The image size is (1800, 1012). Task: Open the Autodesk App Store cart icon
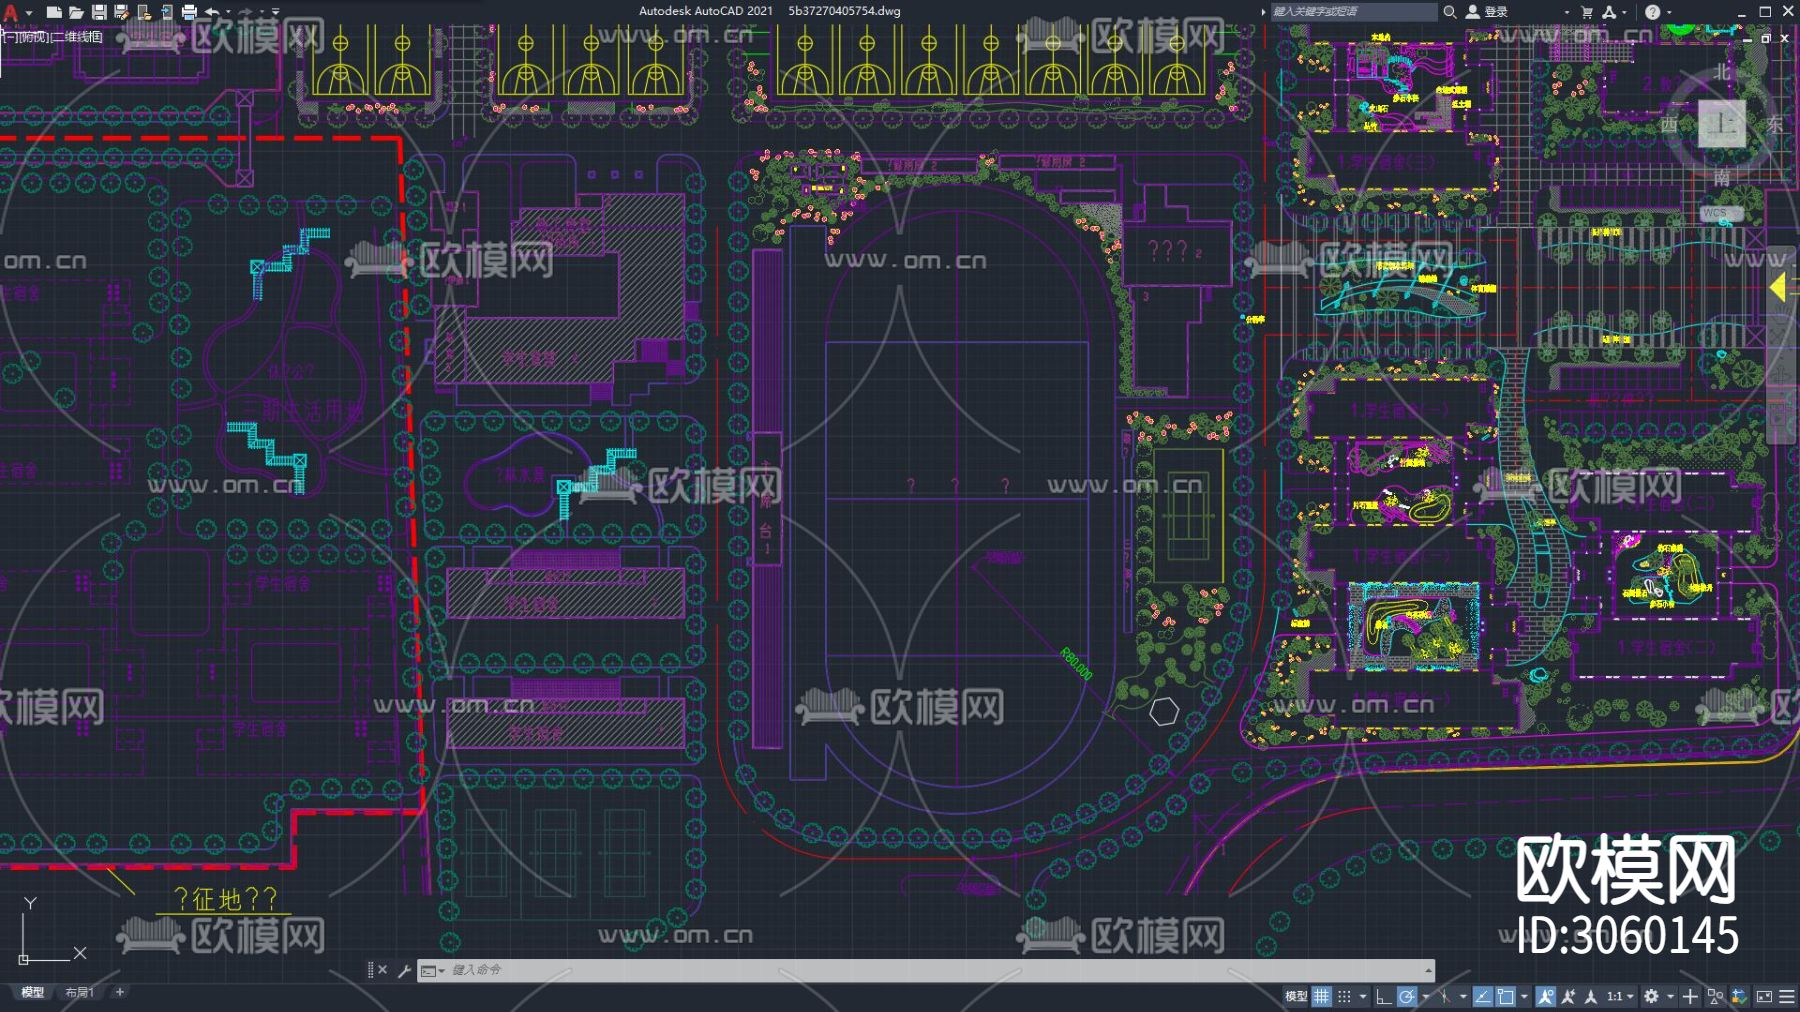(x=1586, y=12)
